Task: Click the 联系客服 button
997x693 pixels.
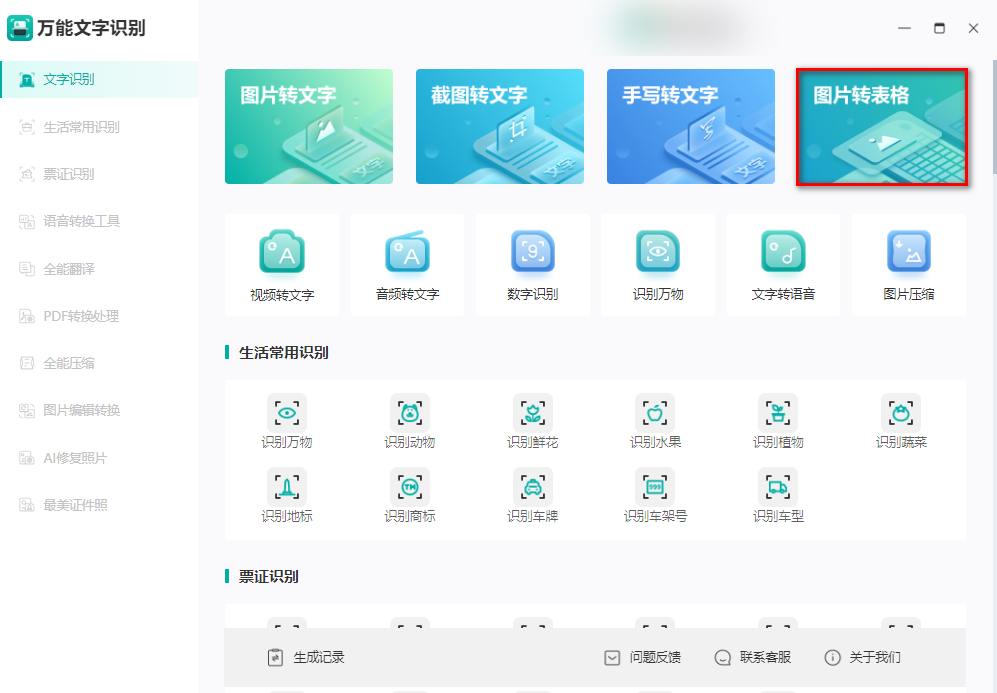Action: click(x=753, y=657)
